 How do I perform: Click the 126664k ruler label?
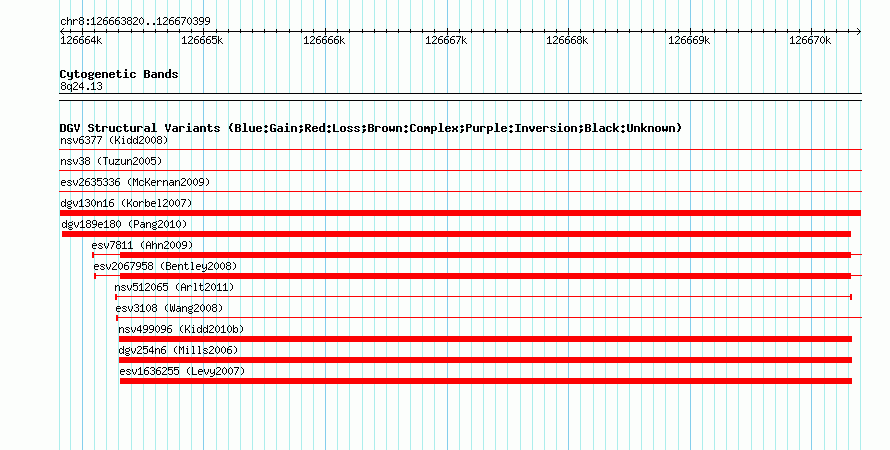(x=81, y=40)
